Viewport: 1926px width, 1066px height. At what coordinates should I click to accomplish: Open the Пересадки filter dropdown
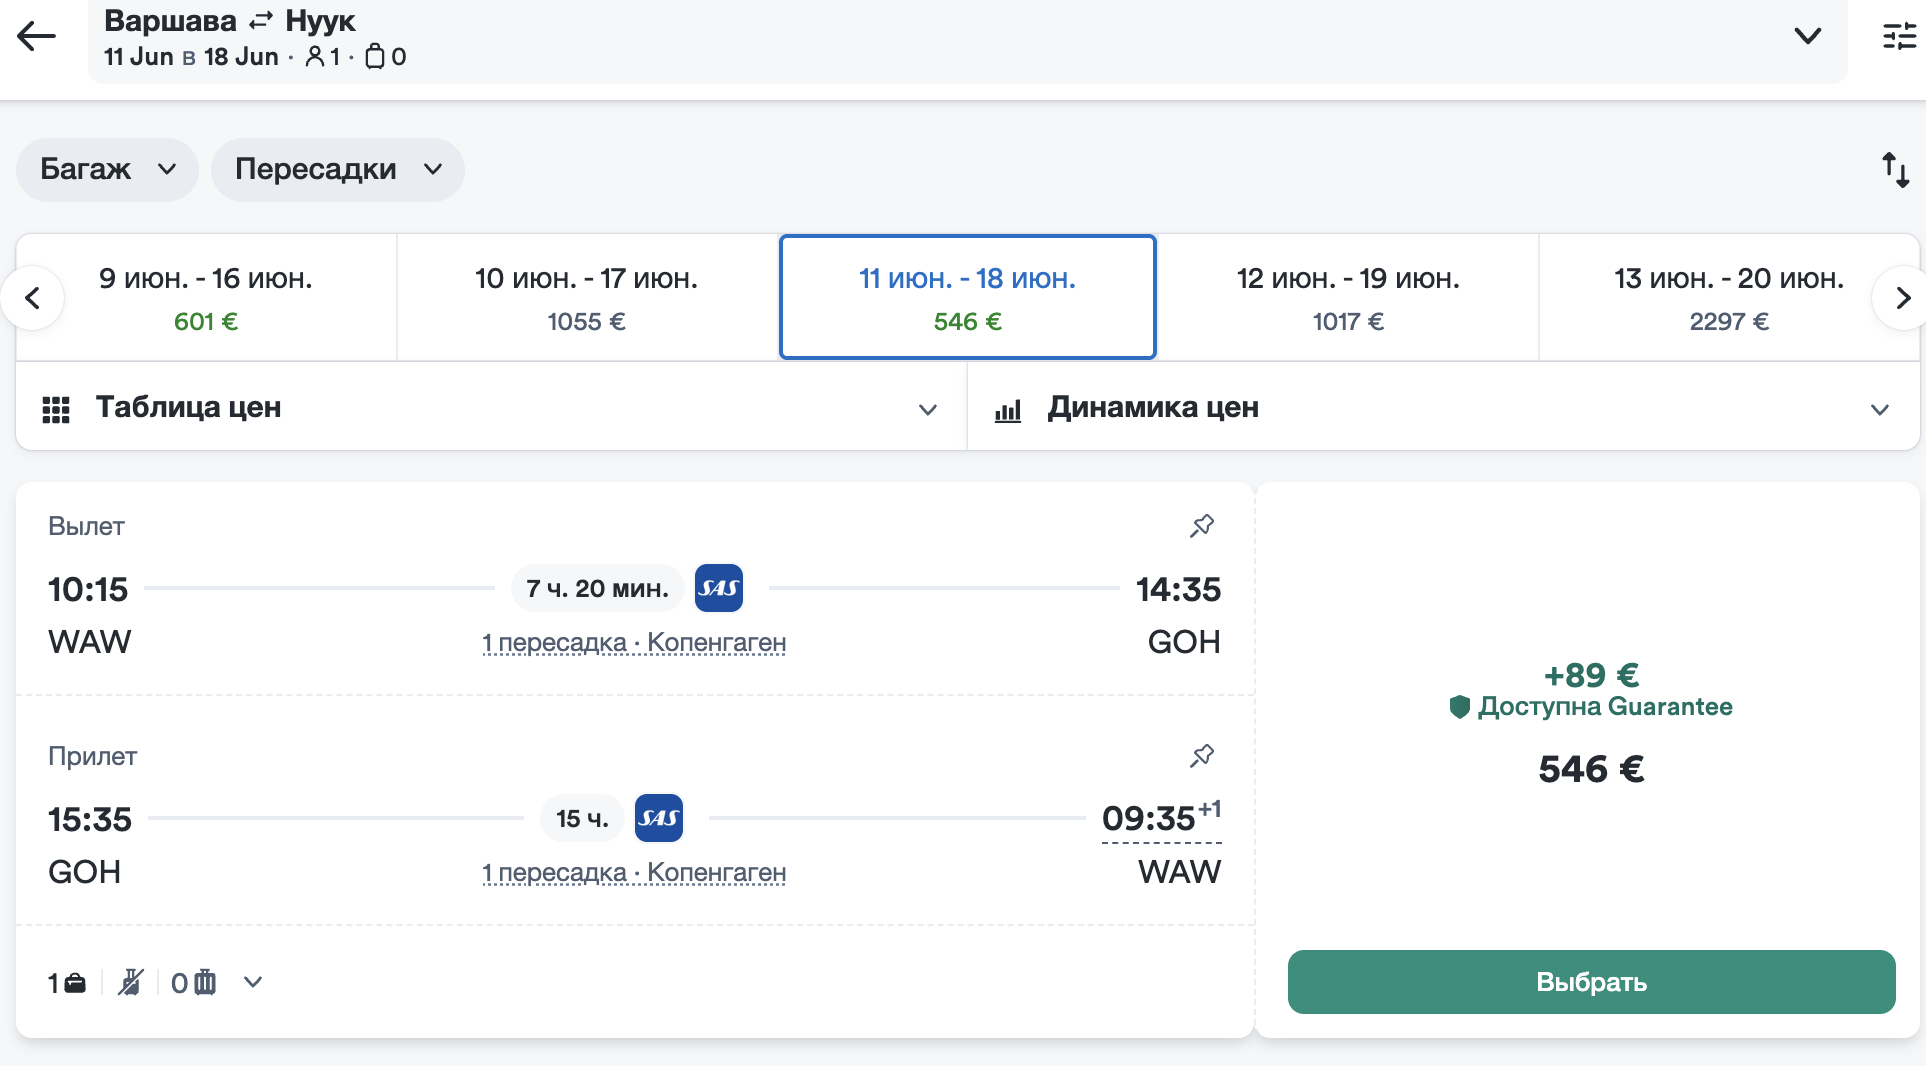pos(337,170)
